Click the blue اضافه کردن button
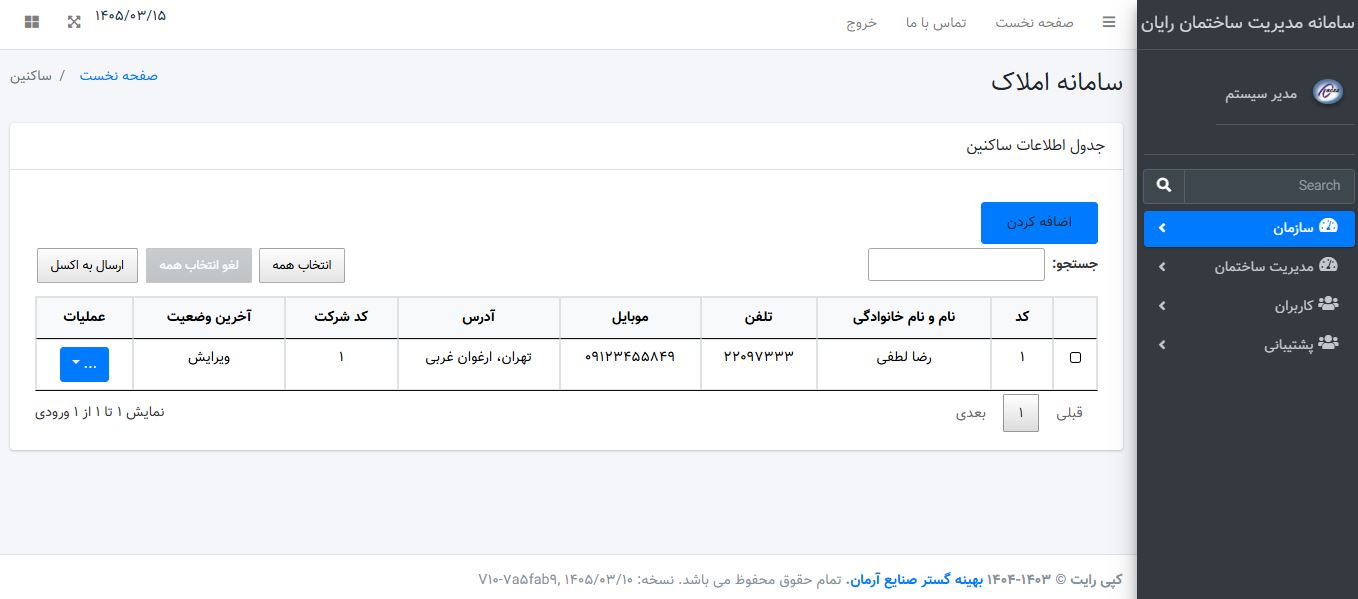 (x=1039, y=222)
